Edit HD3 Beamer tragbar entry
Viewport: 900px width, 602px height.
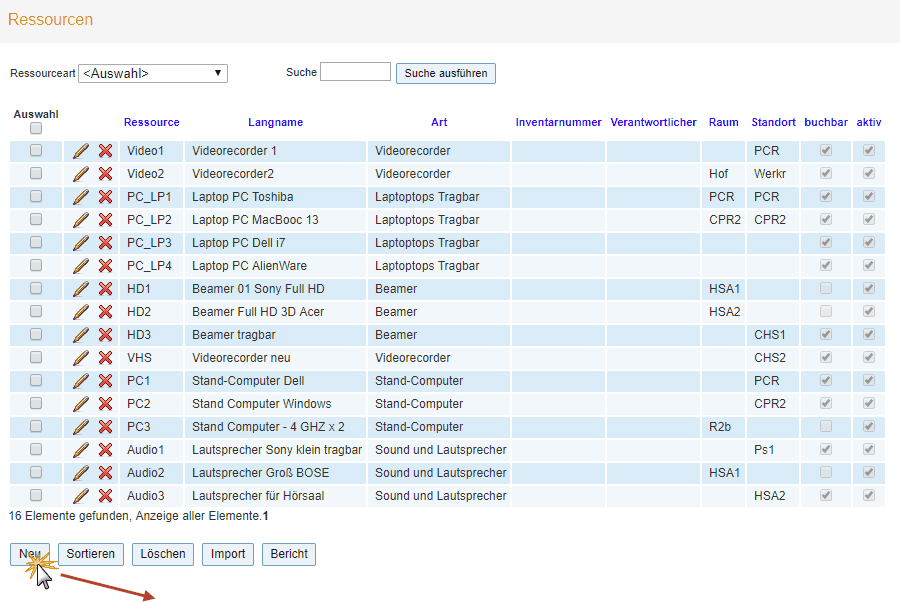81,335
